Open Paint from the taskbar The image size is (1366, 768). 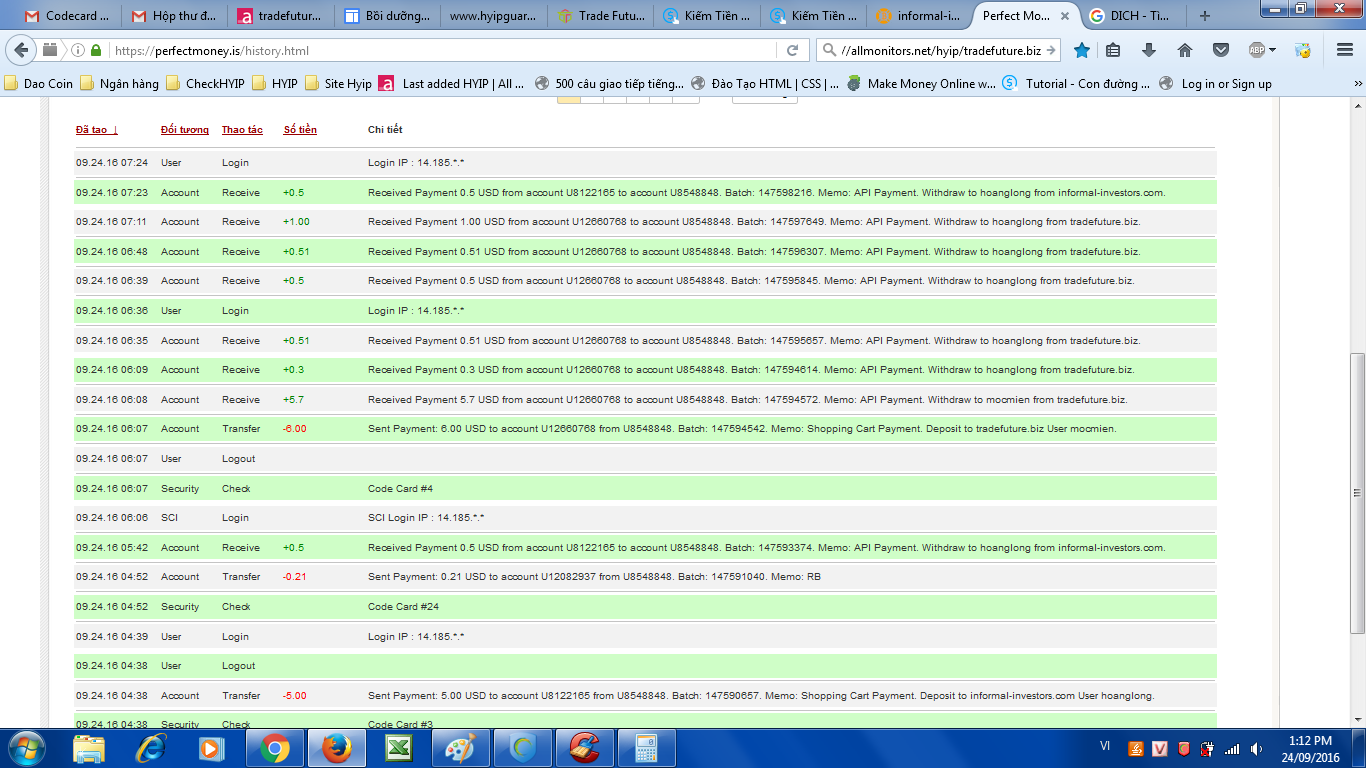461,748
